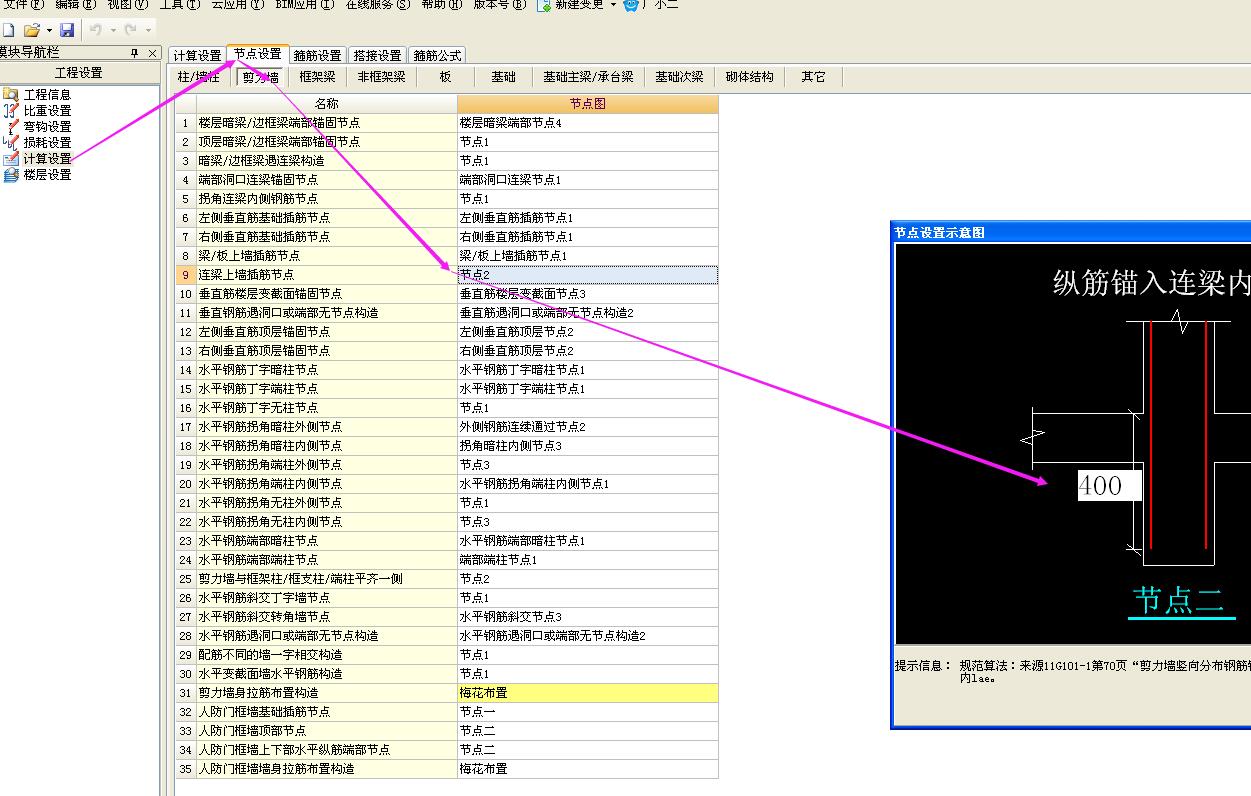Click the 弯钩设置 icon in navigation
1251x796 pixels.
[11, 126]
